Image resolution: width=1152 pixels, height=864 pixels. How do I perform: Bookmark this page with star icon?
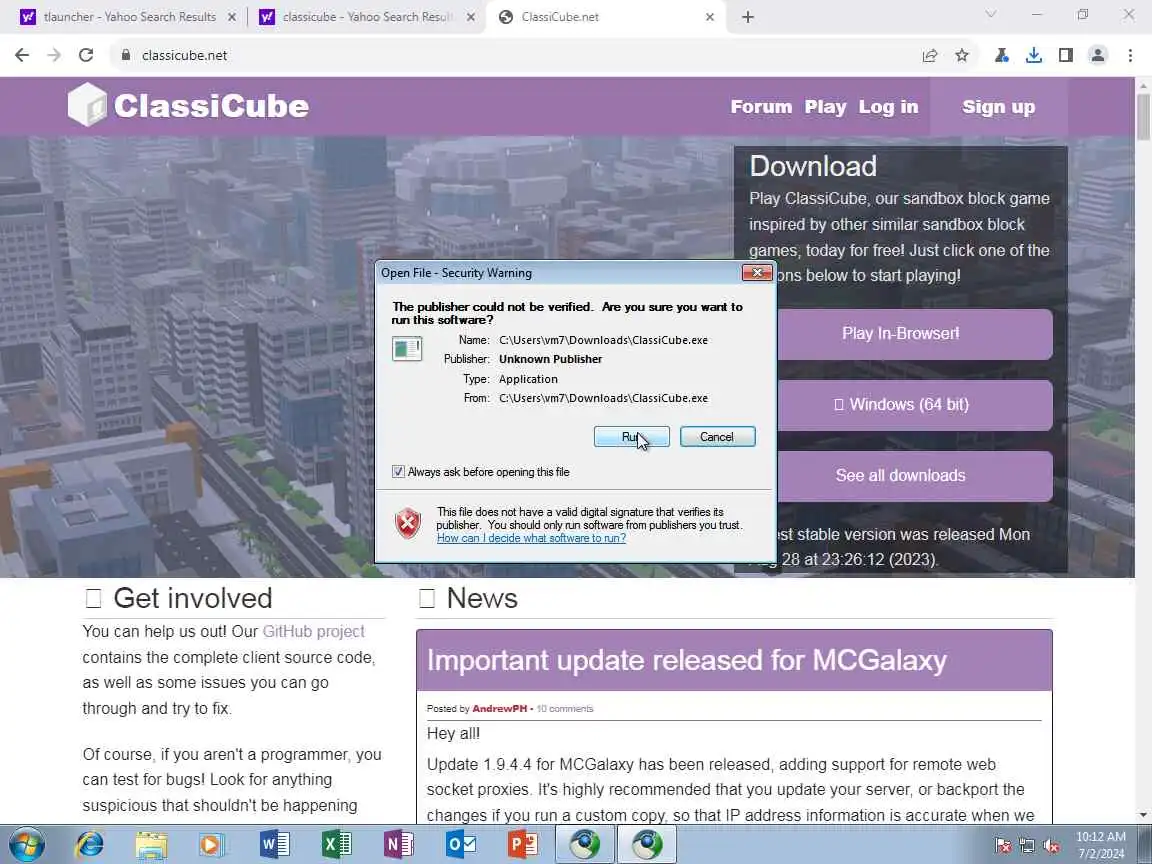point(962,55)
